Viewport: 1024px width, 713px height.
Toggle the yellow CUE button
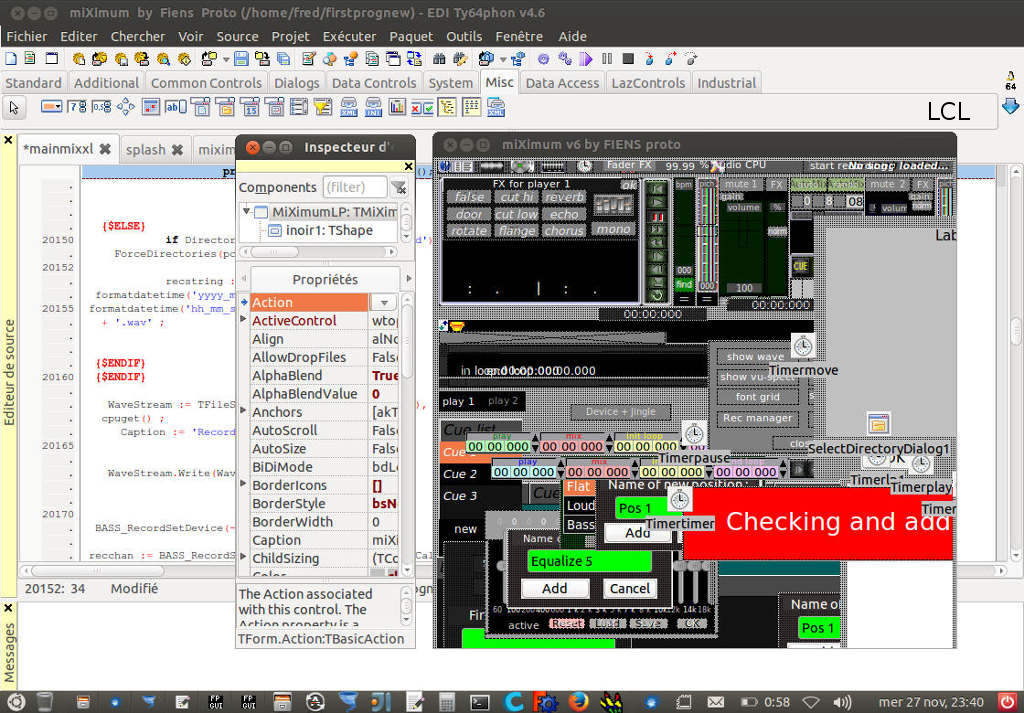(x=801, y=266)
